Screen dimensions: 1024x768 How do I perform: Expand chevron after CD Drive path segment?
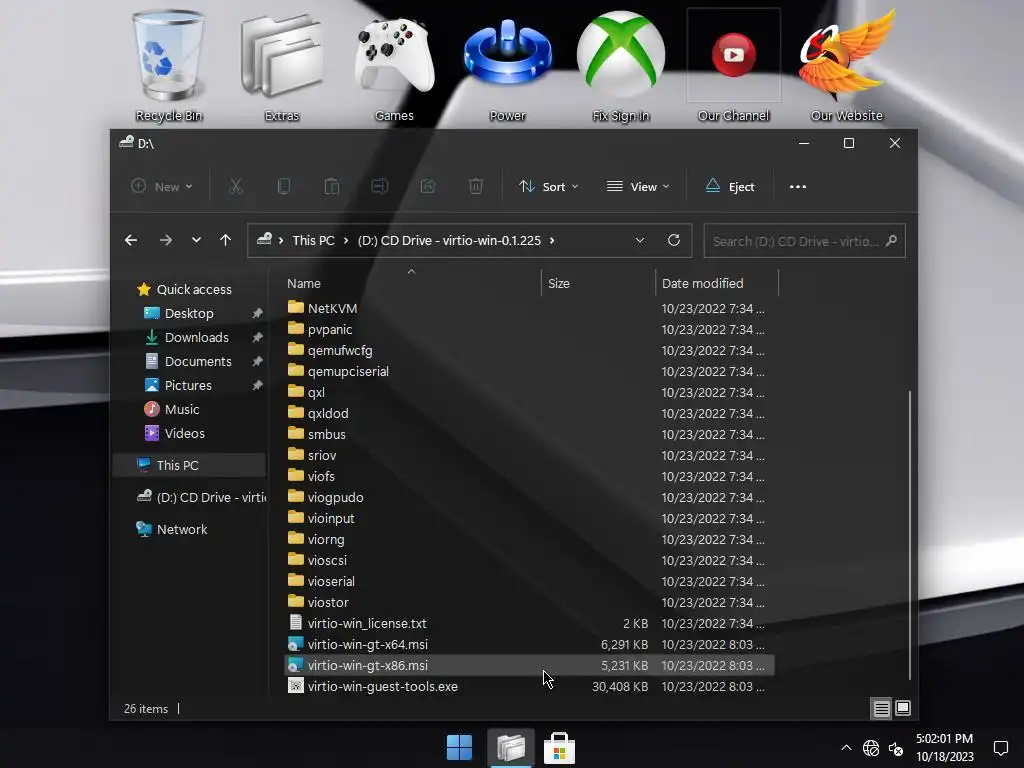coord(552,240)
